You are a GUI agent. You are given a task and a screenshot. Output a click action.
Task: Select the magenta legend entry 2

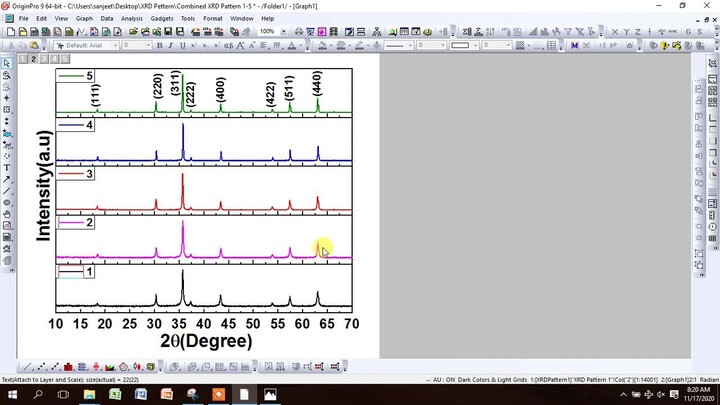click(76, 223)
